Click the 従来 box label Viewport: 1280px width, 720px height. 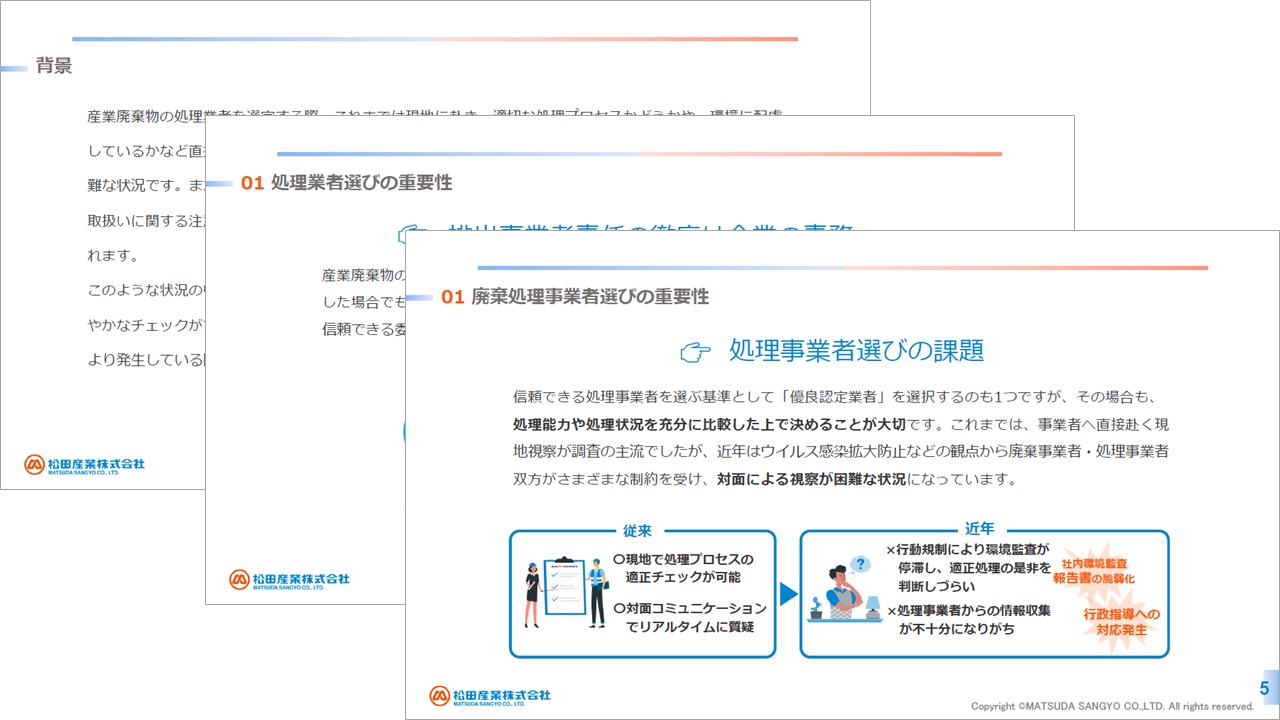[637, 531]
